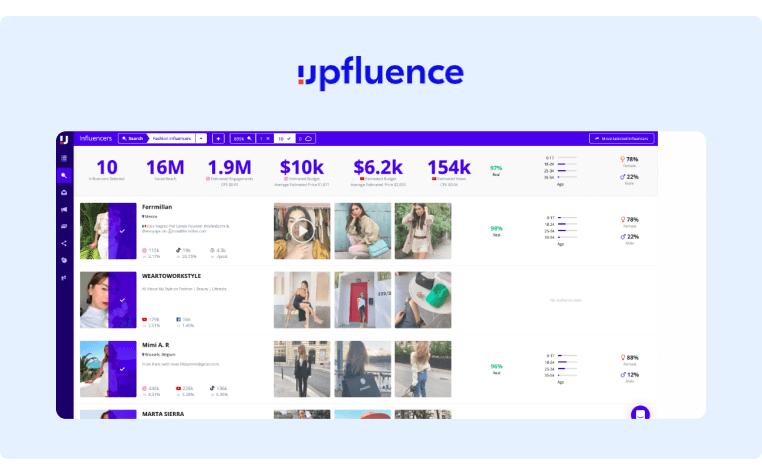Screen dimensions: 762x475
Task: Click the Upfluence logo in the app corner
Action: (64, 140)
